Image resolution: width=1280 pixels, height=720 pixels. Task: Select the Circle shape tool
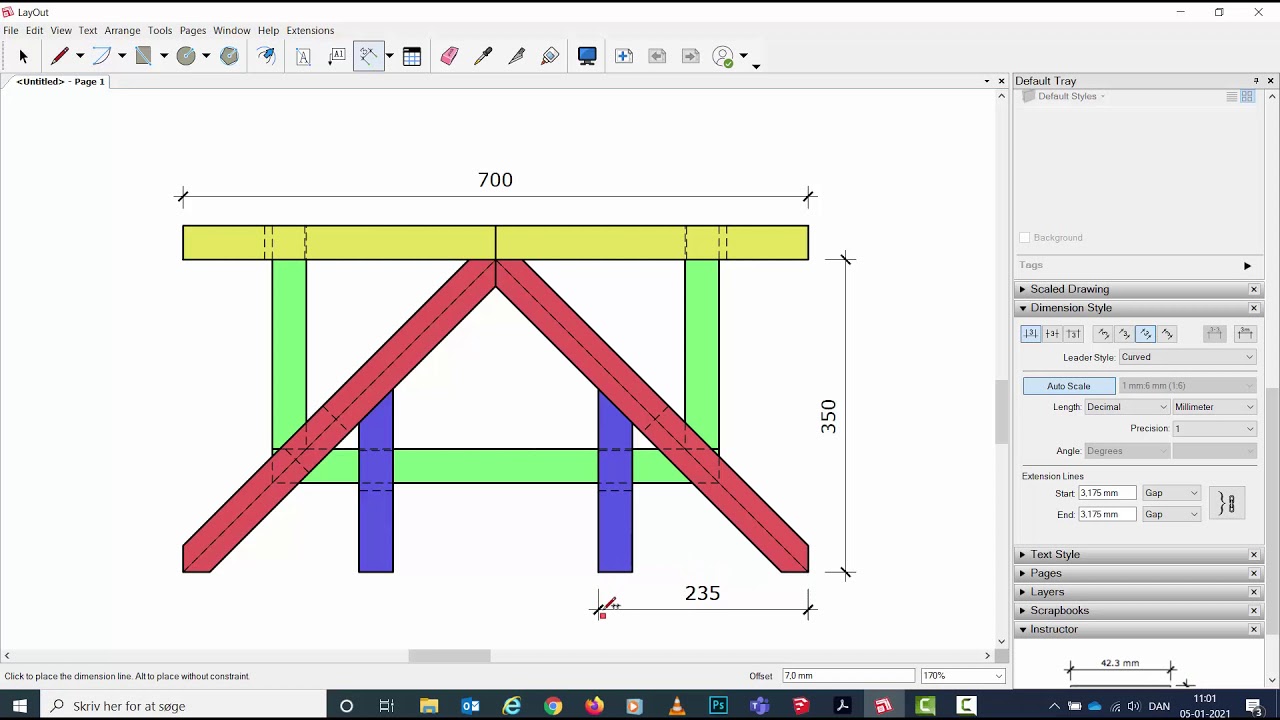186,57
